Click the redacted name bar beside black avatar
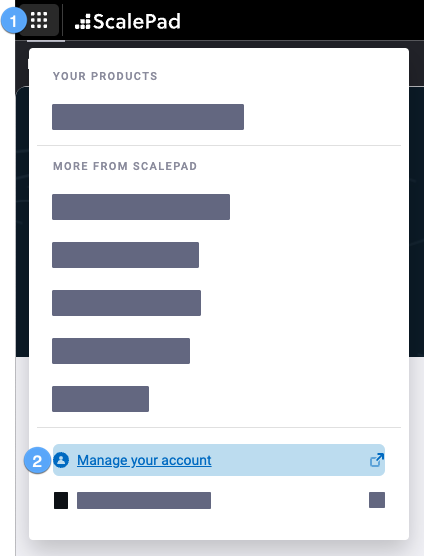Image resolution: width=424 pixels, height=556 pixels. pos(144,500)
